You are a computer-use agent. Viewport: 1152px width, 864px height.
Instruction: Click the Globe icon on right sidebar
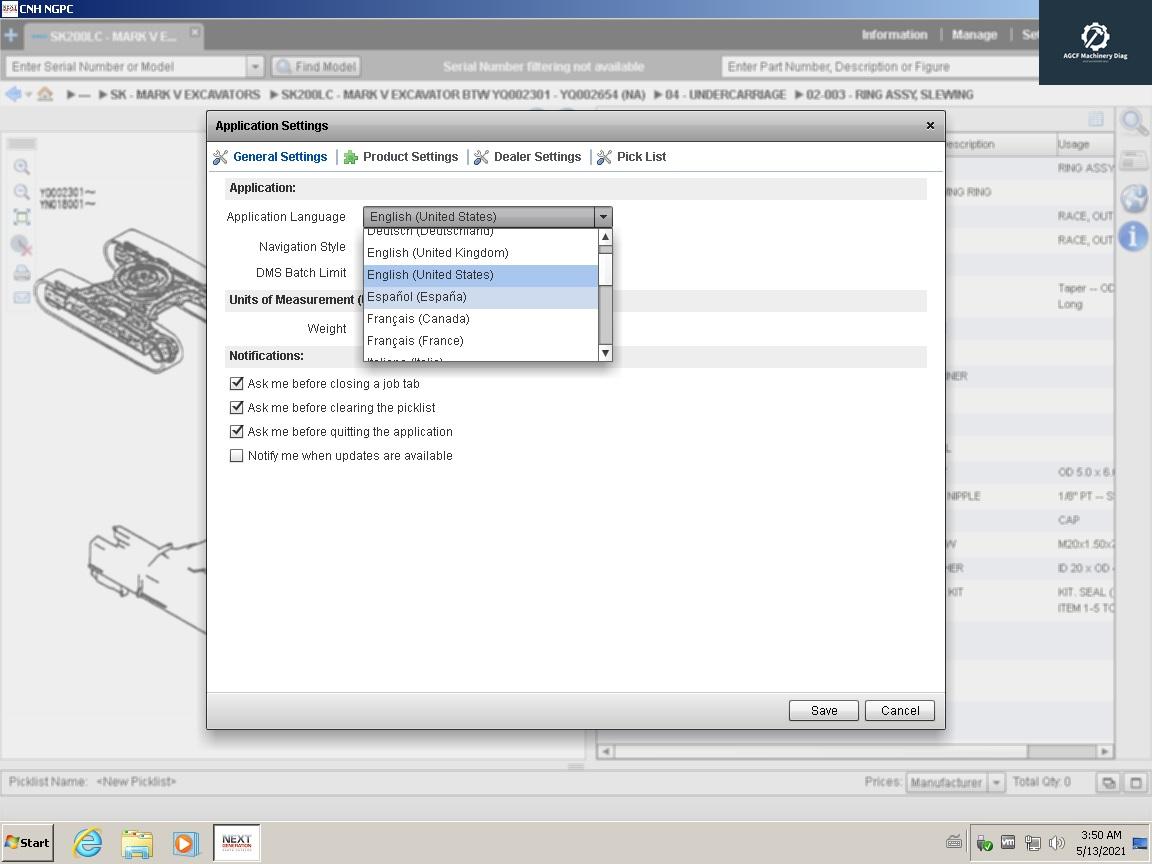point(1134,196)
